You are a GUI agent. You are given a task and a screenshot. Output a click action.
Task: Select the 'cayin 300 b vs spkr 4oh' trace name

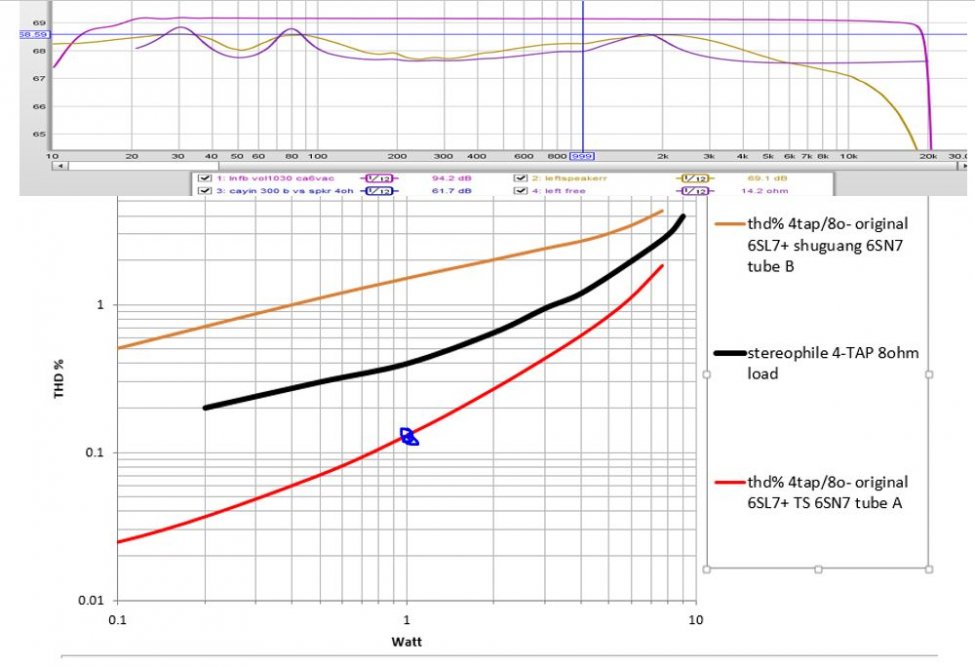coord(290,191)
